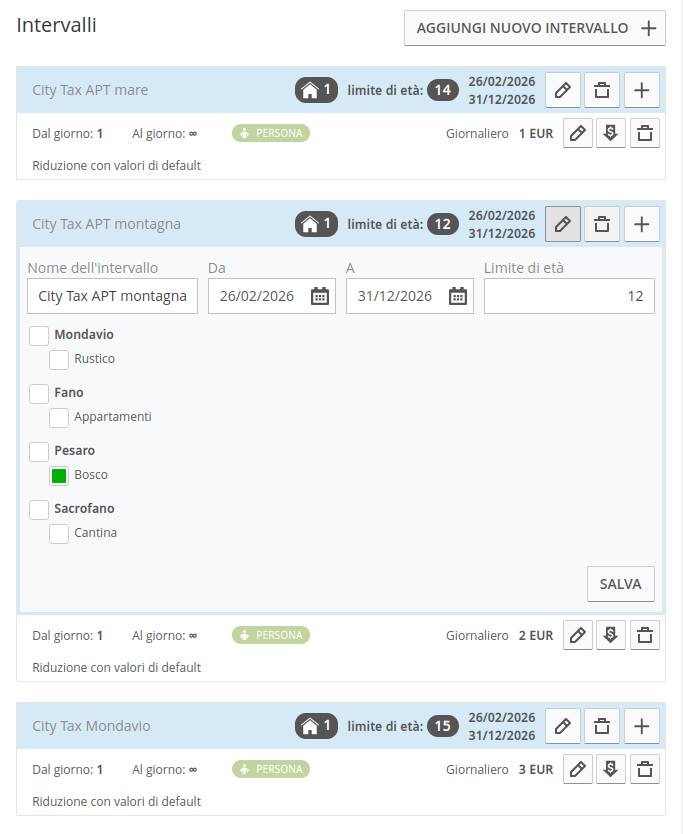Check the Mondavio checkbox
The width and height of the screenshot is (683, 834).
pyautogui.click(x=39, y=335)
